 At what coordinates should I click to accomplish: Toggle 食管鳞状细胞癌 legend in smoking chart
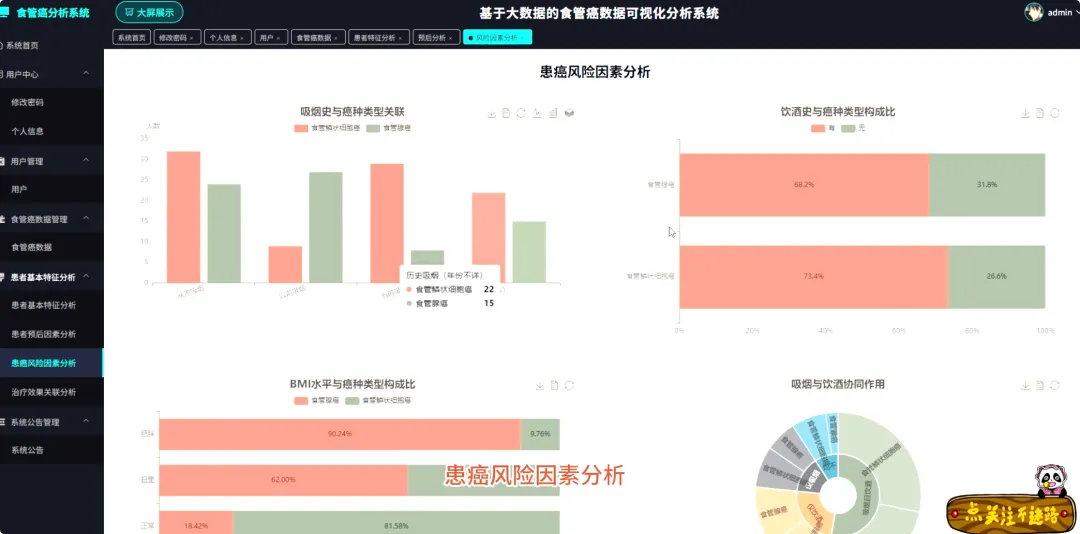[328, 128]
